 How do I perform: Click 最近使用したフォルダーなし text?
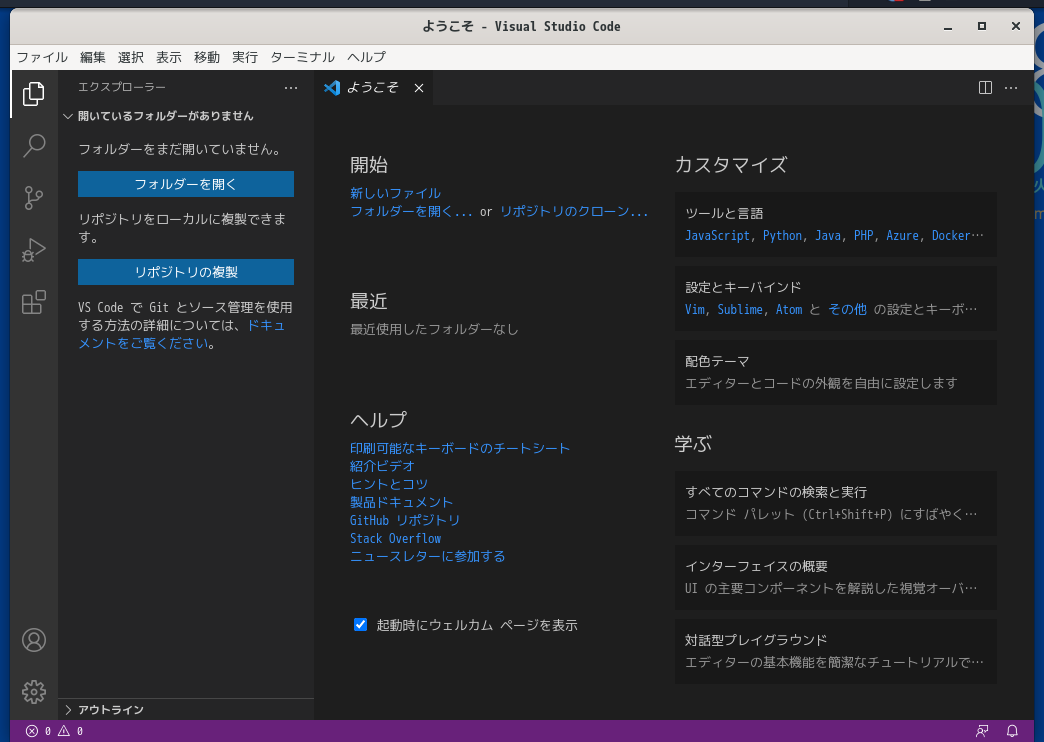434,329
